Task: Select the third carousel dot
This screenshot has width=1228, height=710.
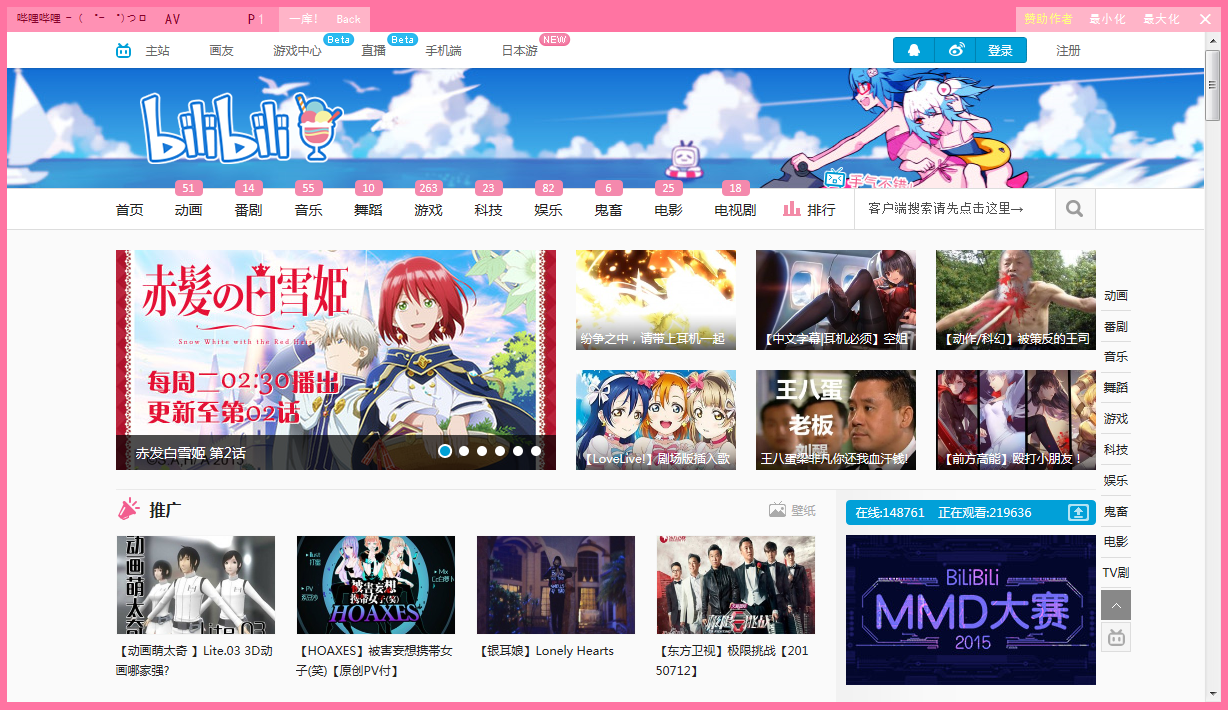Action: click(482, 451)
